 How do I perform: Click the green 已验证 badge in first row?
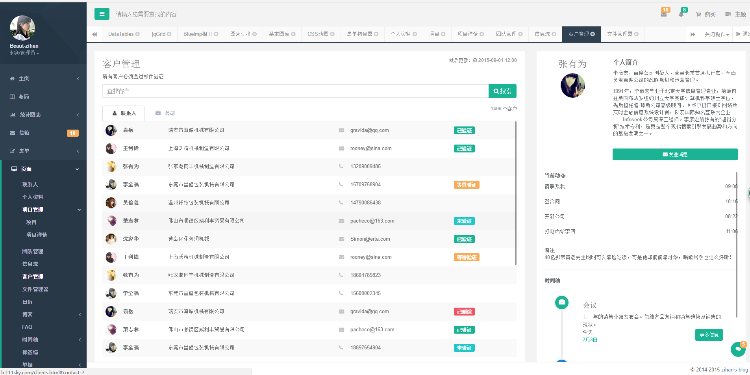464,130
